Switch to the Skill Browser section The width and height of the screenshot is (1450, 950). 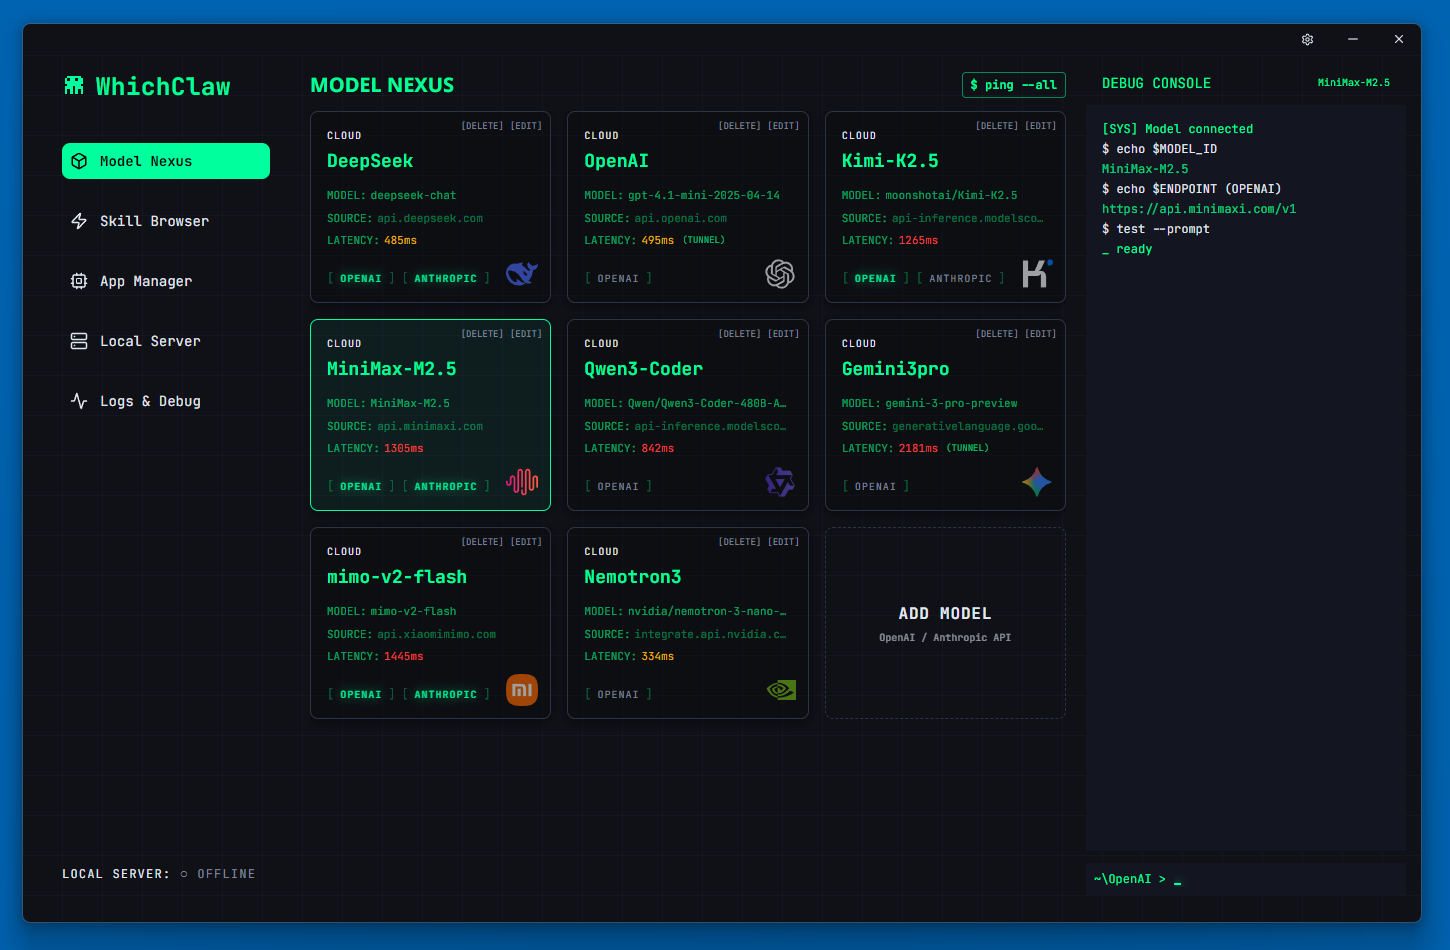(153, 221)
